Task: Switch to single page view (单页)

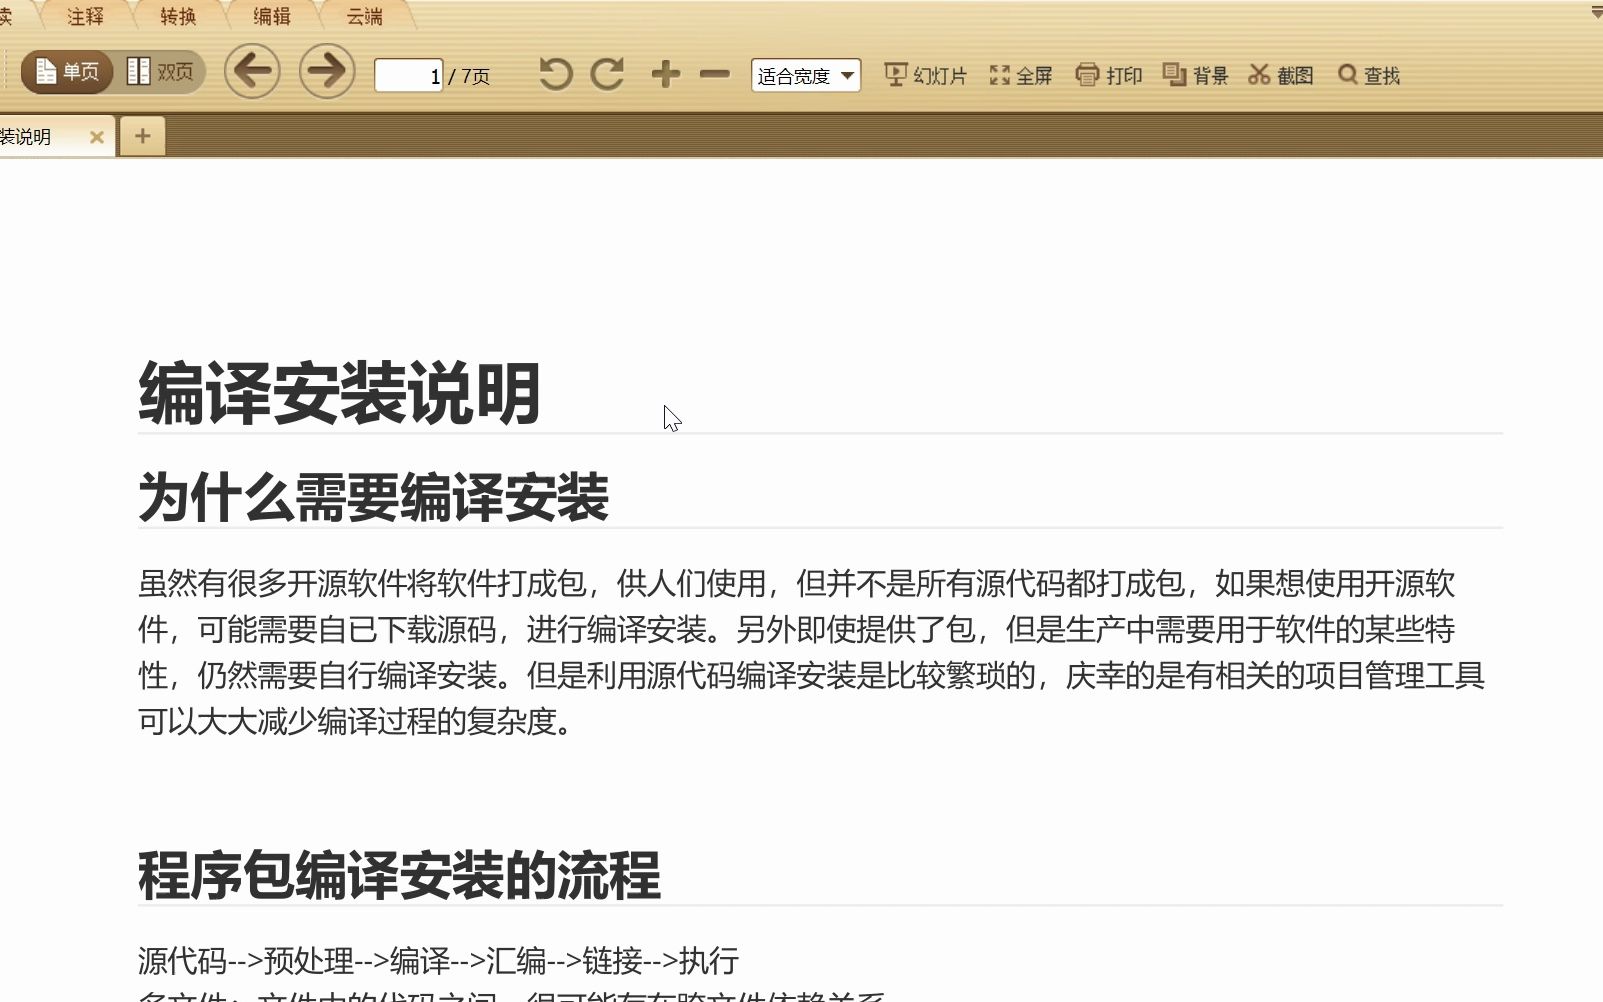Action: click(x=67, y=72)
